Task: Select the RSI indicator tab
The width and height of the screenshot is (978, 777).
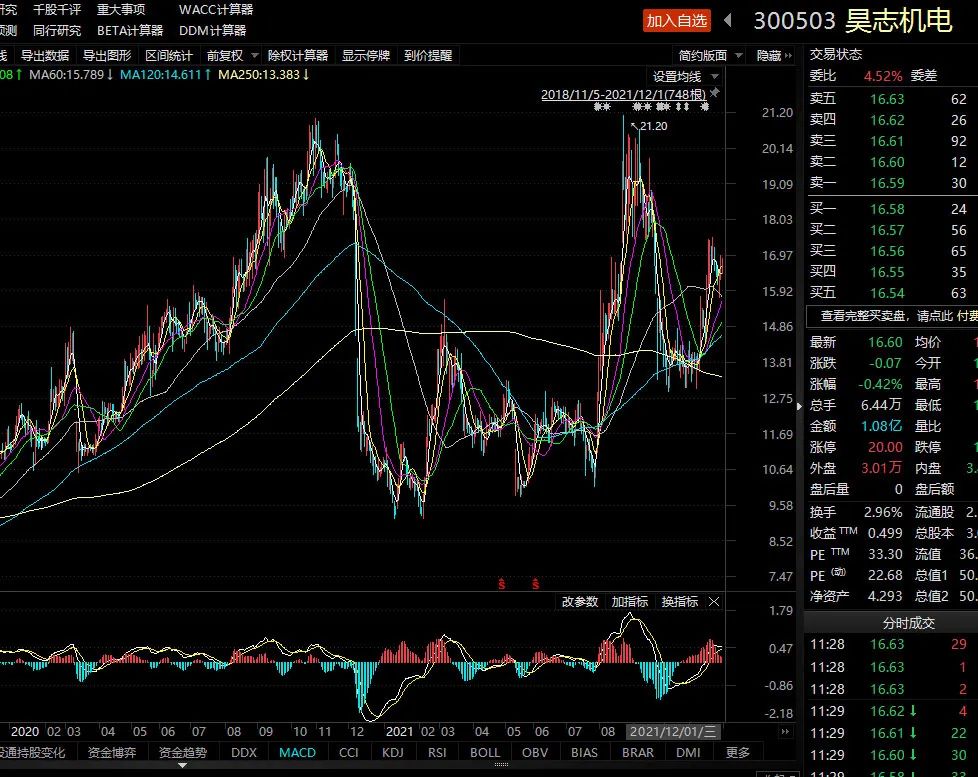Action: [x=437, y=753]
